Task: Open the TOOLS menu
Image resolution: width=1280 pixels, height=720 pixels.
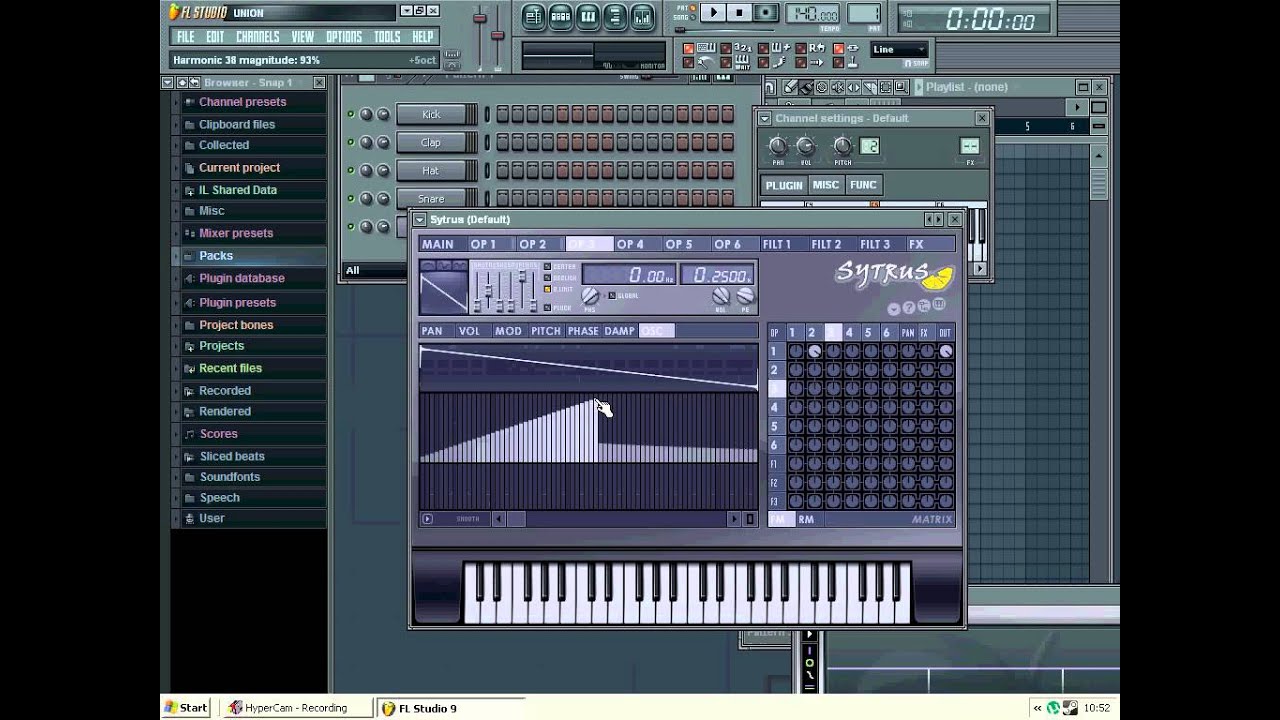Action: [387, 37]
